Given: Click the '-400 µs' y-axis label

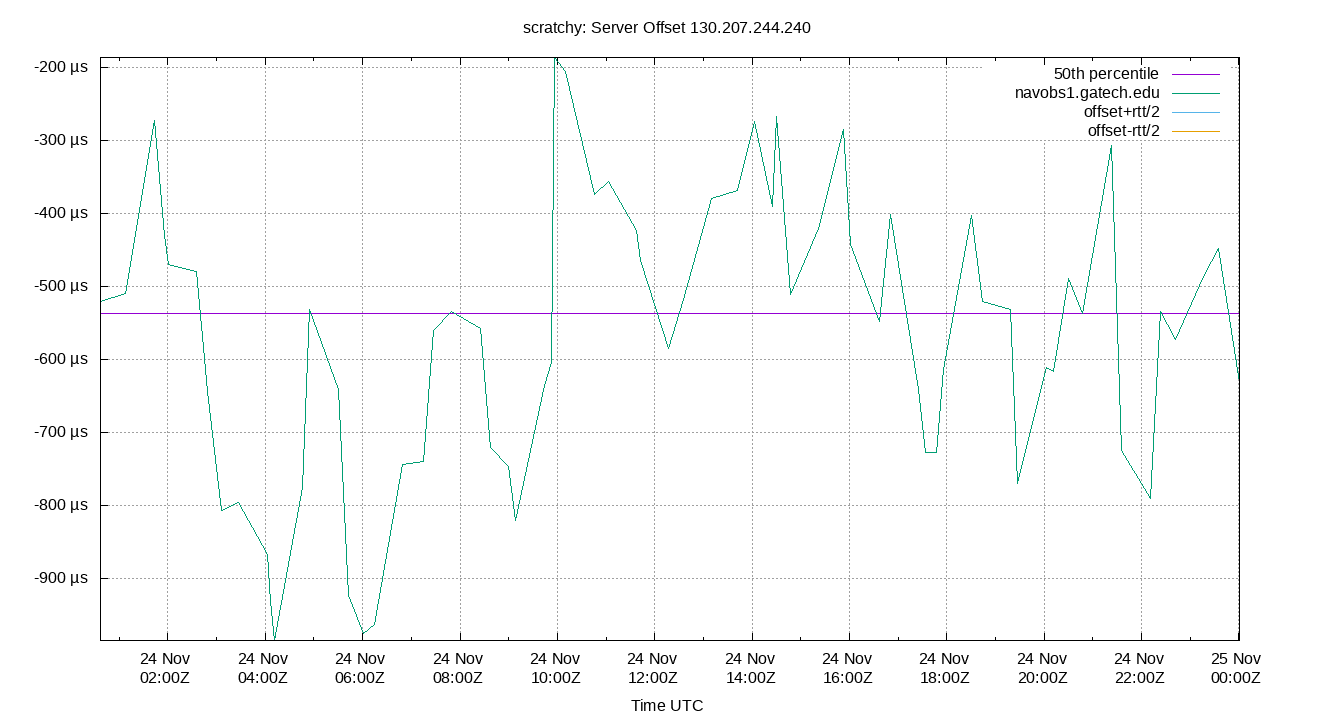Looking at the screenshot, I should click(61, 213).
